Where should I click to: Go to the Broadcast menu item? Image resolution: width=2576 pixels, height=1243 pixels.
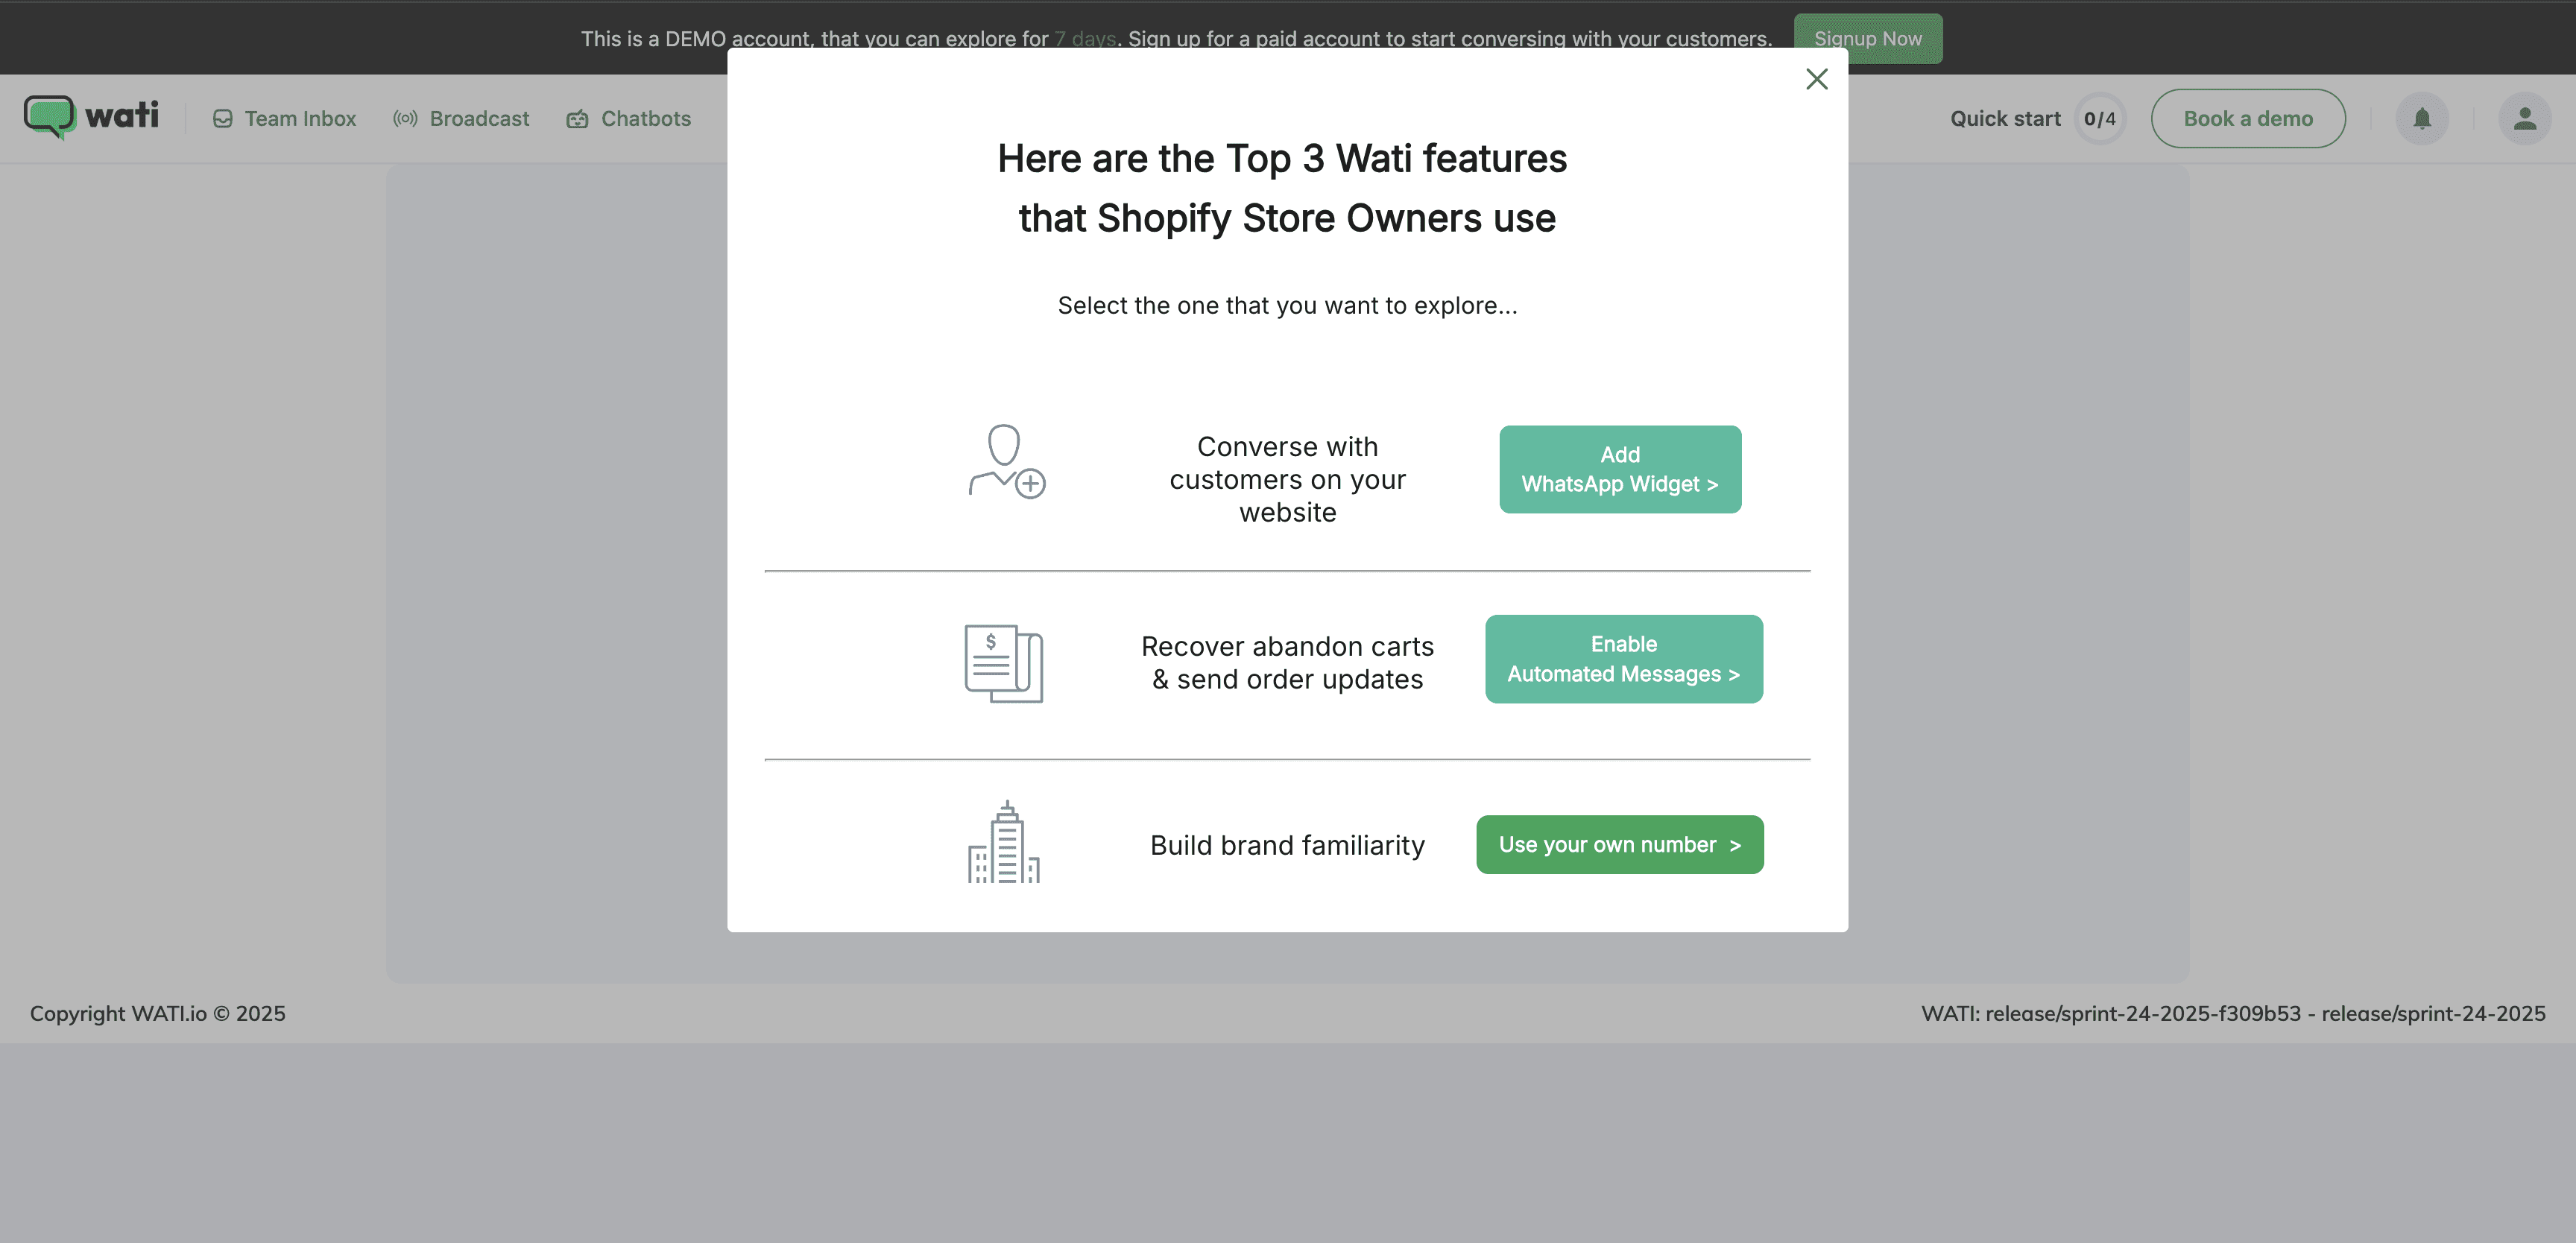point(479,119)
